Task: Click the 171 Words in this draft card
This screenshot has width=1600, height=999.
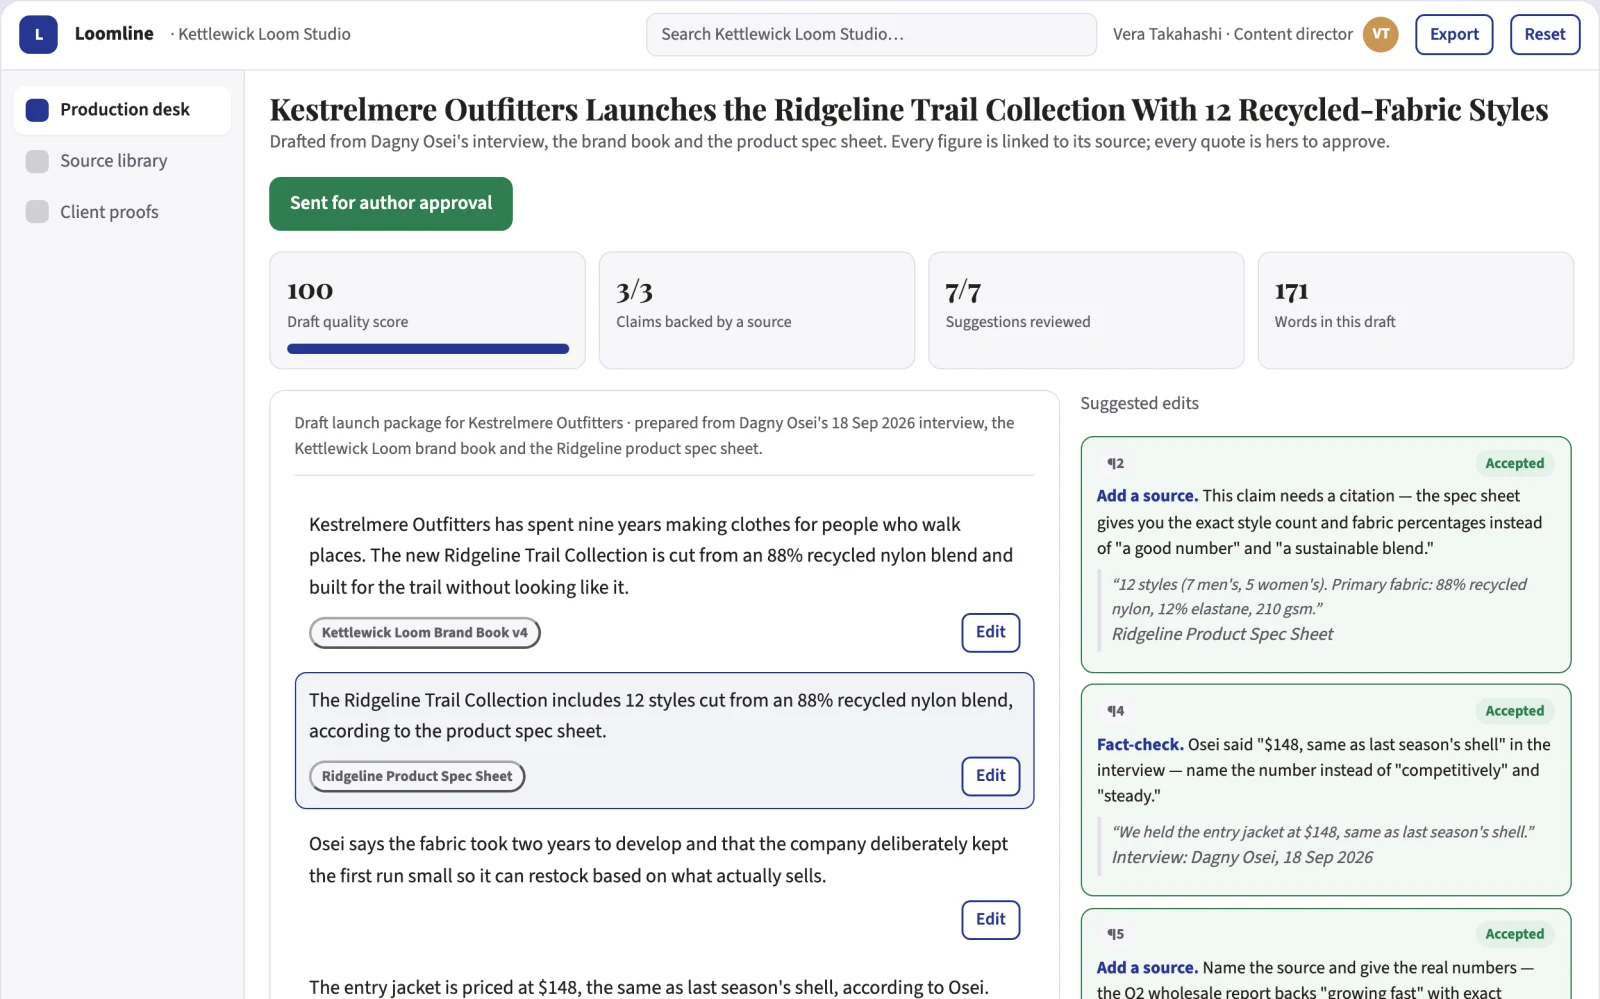Action: (x=1416, y=310)
